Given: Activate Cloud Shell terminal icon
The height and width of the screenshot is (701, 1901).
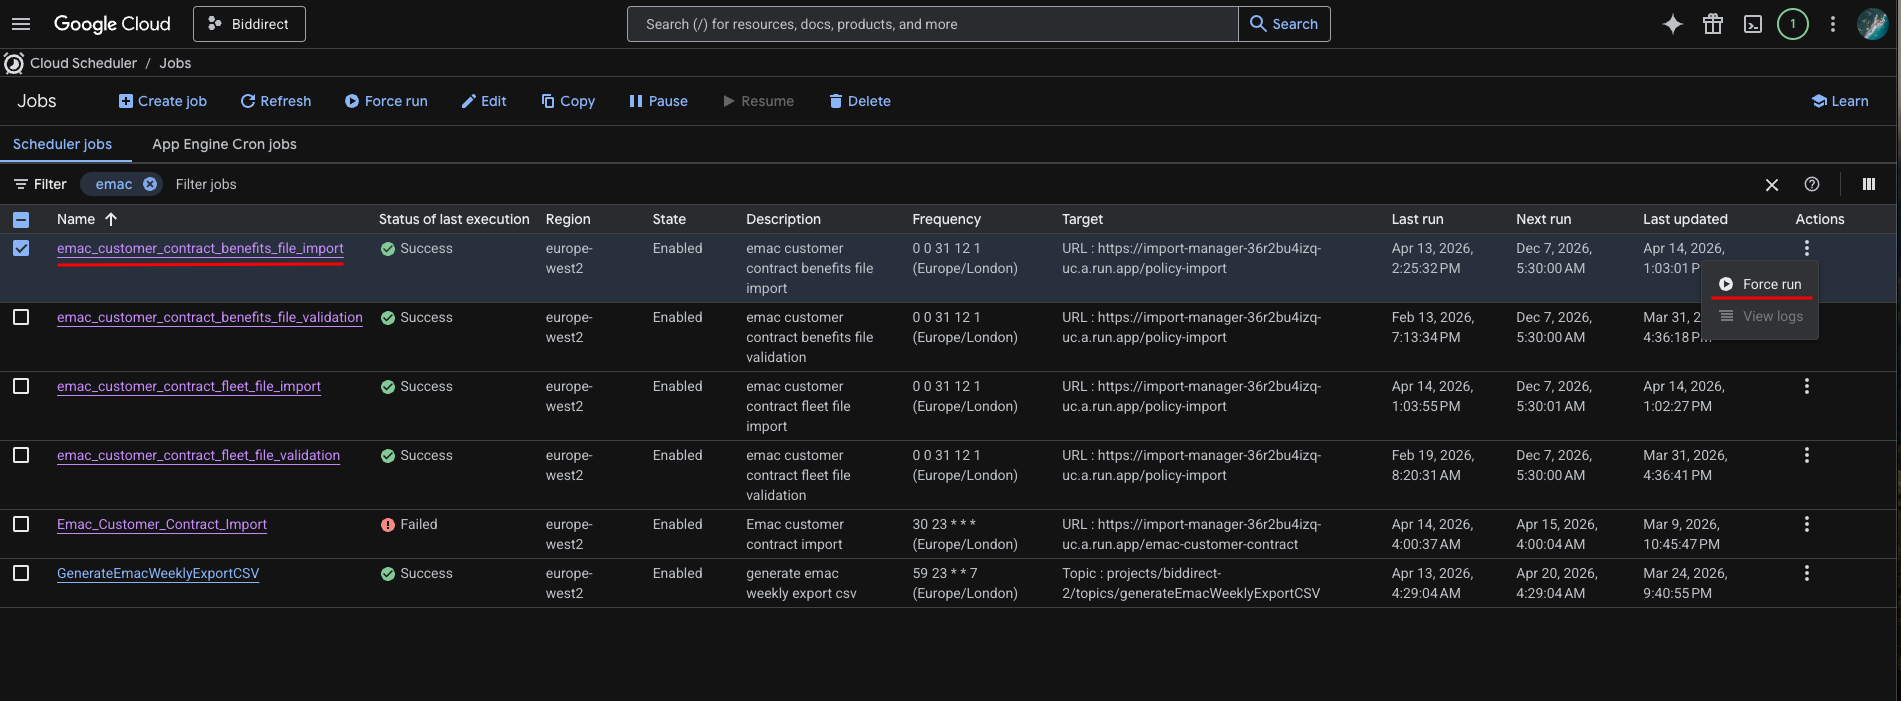Looking at the screenshot, I should click(x=1753, y=24).
